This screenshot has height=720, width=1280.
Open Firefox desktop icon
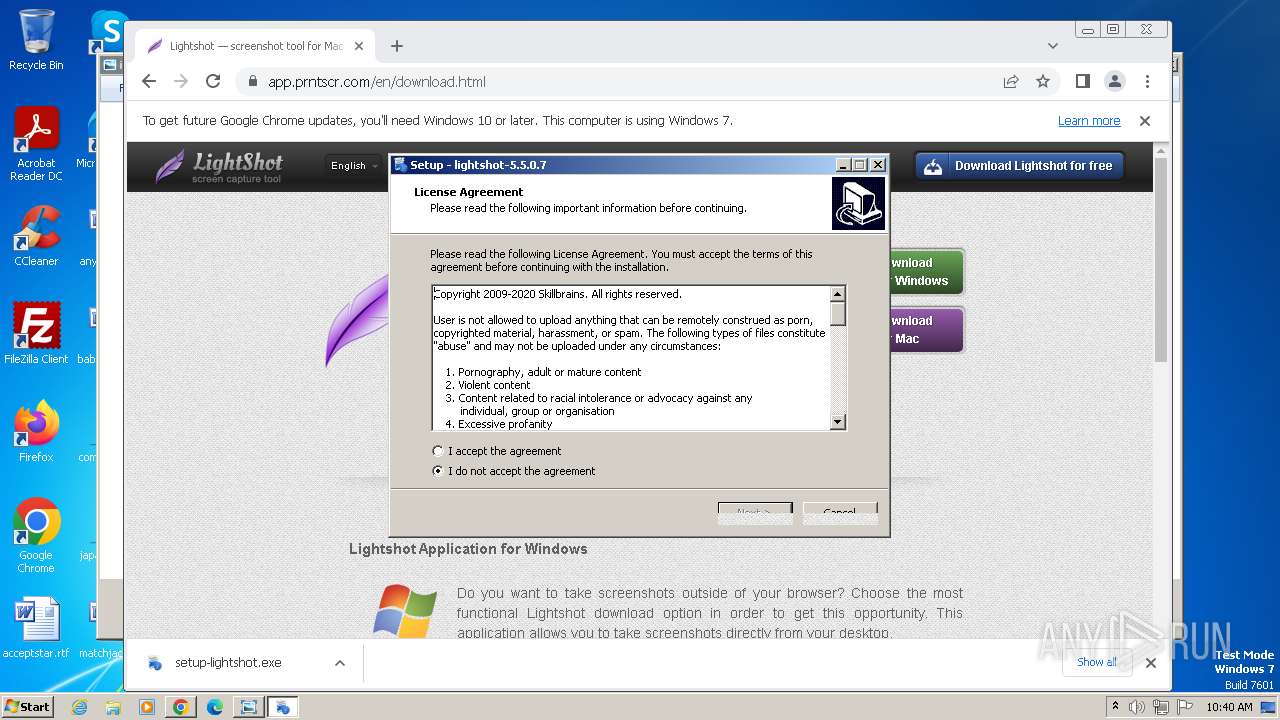(36, 431)
